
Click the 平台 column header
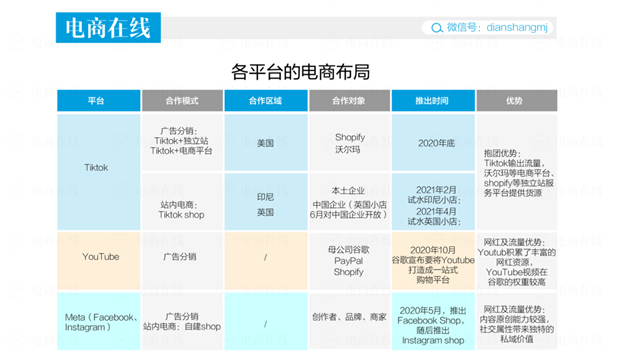click(x=98, y=100)
